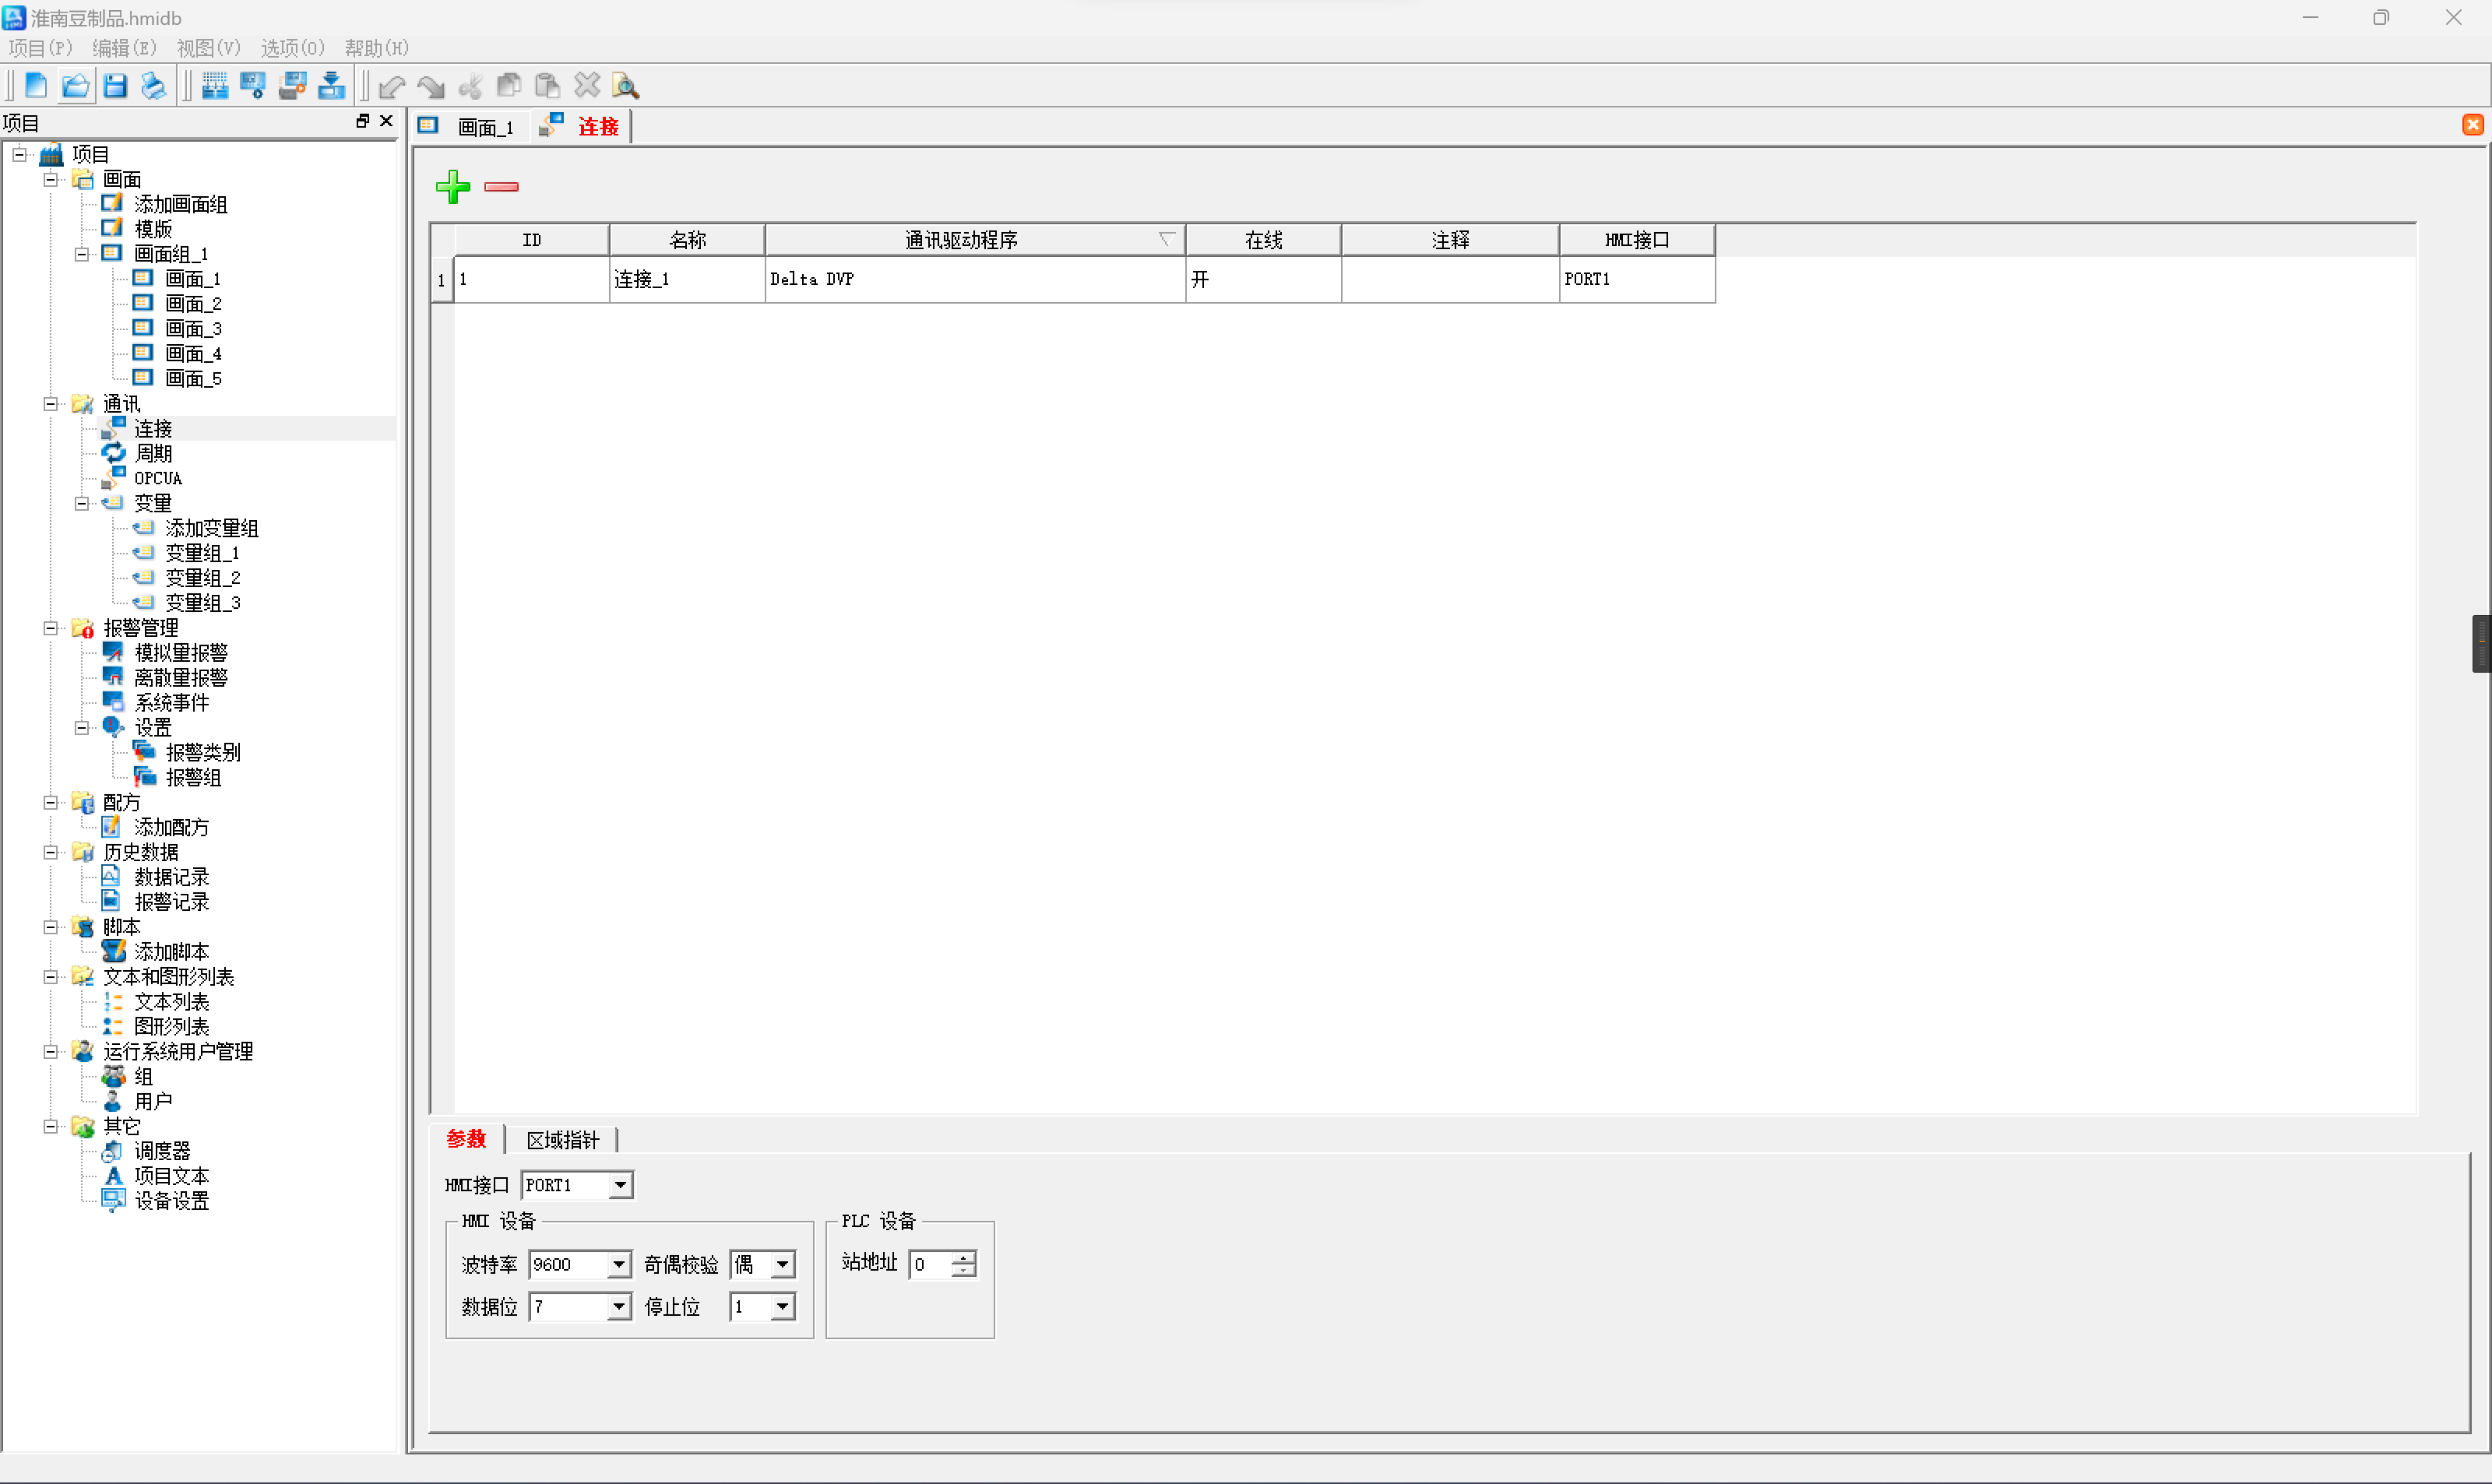Click the 注释 column header
The image size is (2492, 1484).
click(1450, 240)
